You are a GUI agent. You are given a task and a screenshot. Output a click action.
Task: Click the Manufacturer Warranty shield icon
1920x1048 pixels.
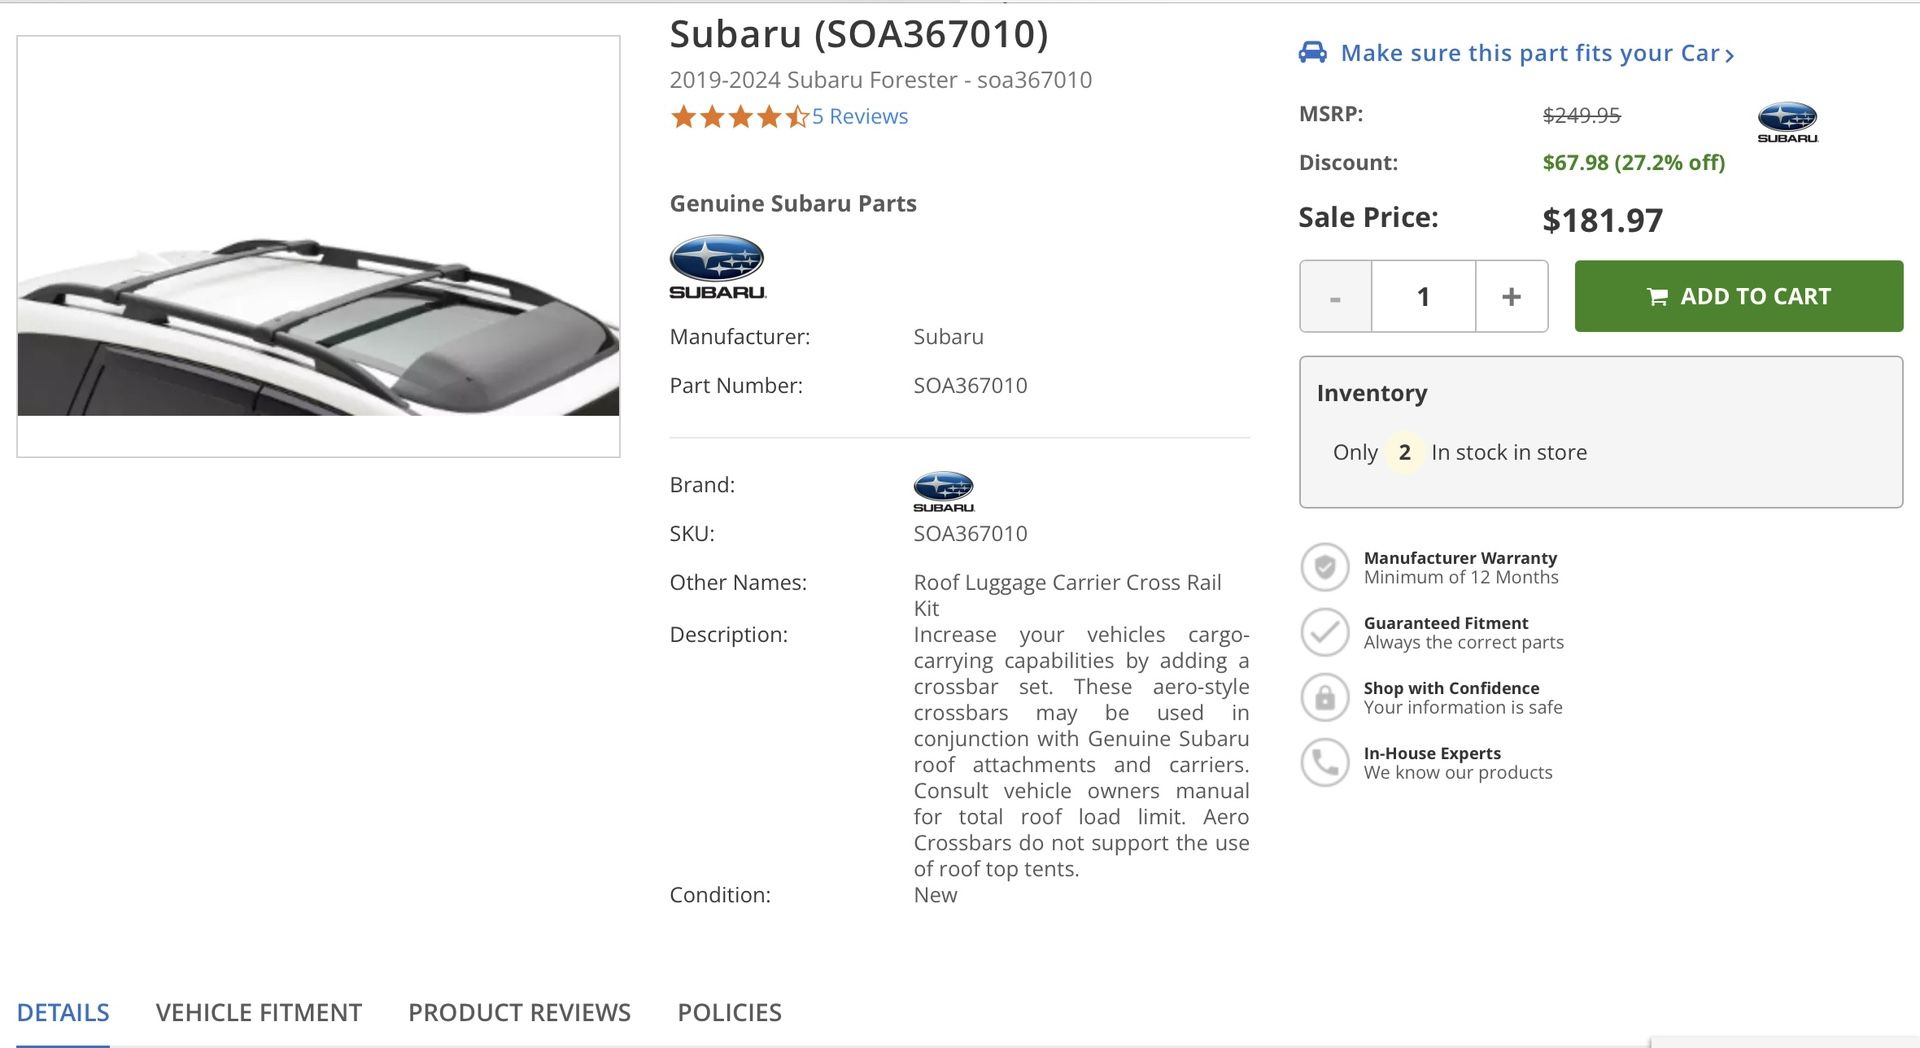pyautogui.click(x=1325, y=567)
